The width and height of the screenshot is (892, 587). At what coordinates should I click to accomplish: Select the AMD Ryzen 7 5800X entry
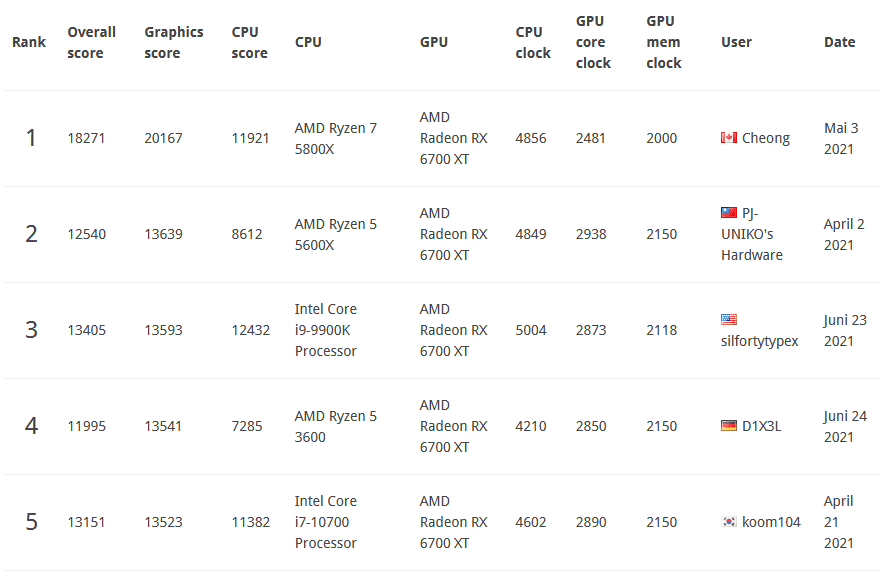[x=336, y=138]
